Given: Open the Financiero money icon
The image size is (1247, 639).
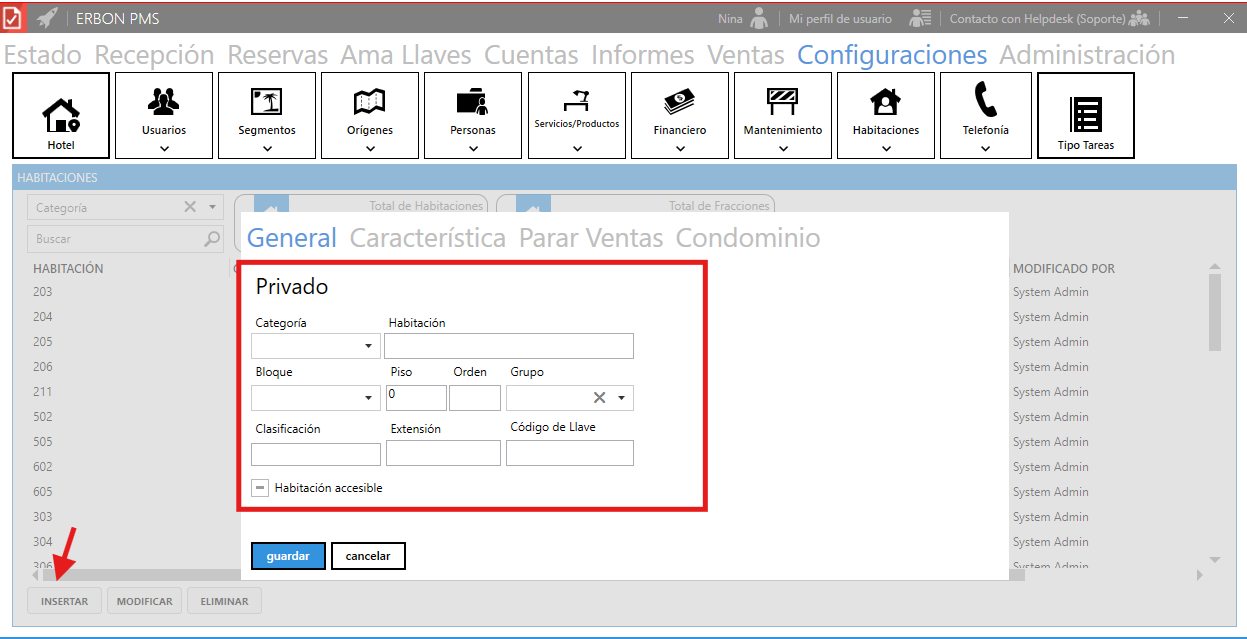Looking at the screenshot, I should (680, 101).
